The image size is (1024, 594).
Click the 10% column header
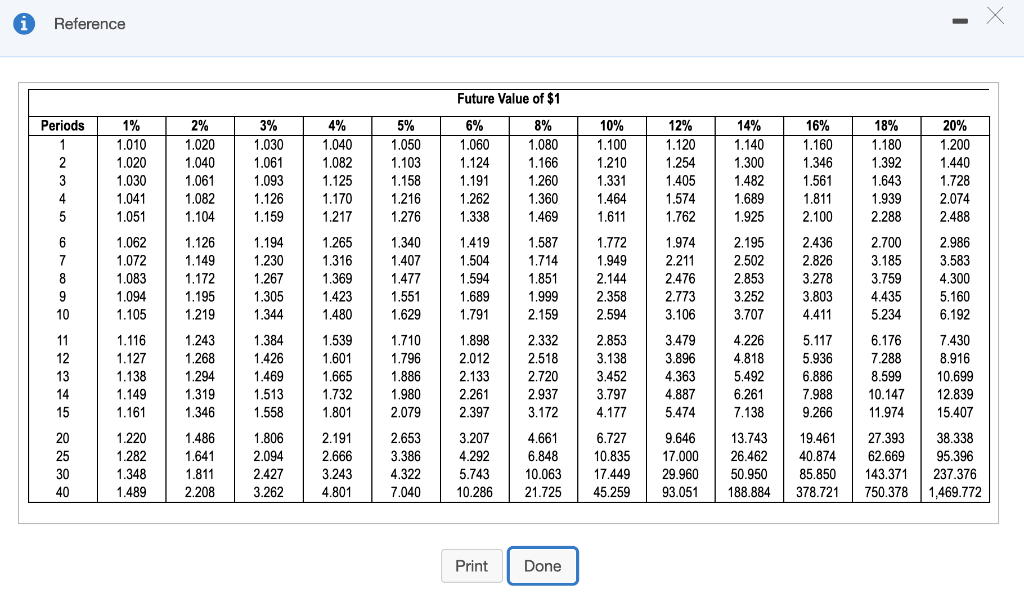coord(611,125)
